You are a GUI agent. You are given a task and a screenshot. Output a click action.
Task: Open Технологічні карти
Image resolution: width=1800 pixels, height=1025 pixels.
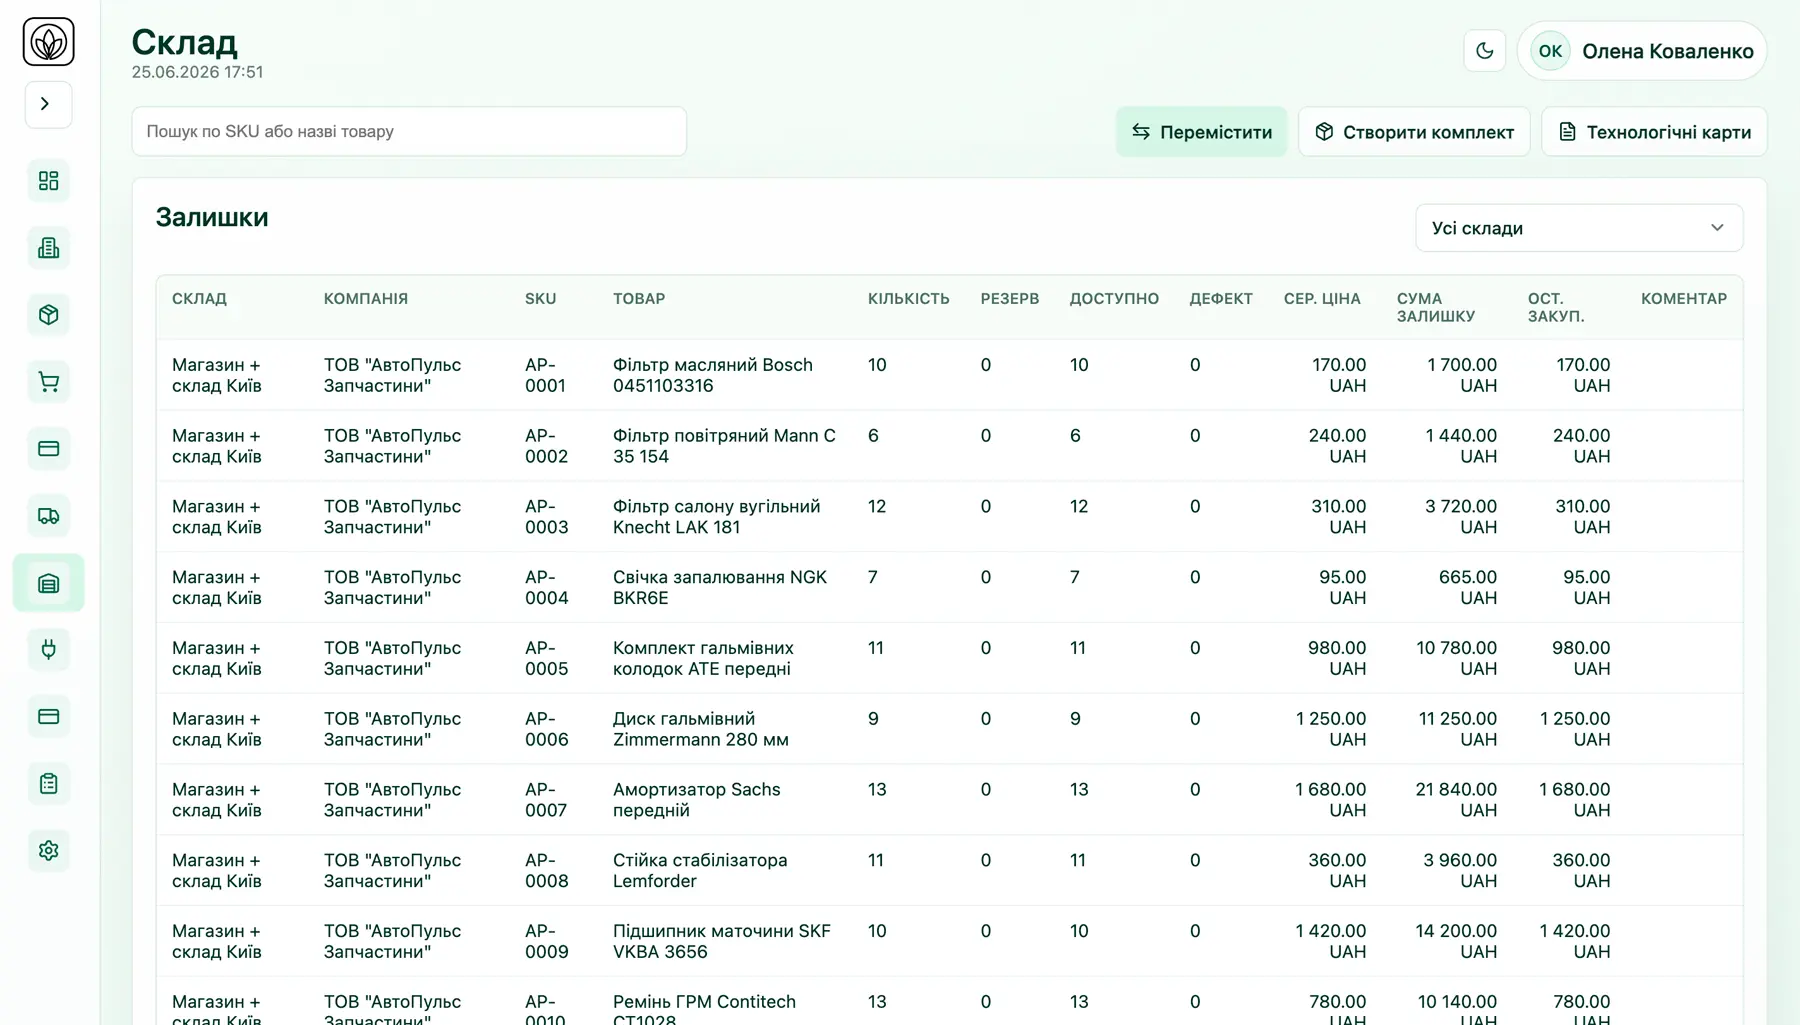click(1654, 132)
